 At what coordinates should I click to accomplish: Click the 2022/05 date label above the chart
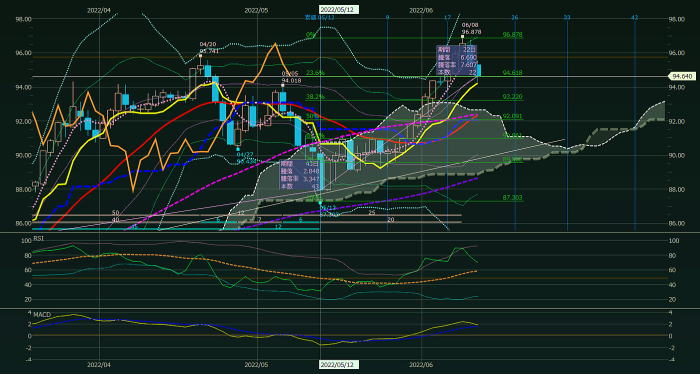pyautogui.click(x=257, y=10)
